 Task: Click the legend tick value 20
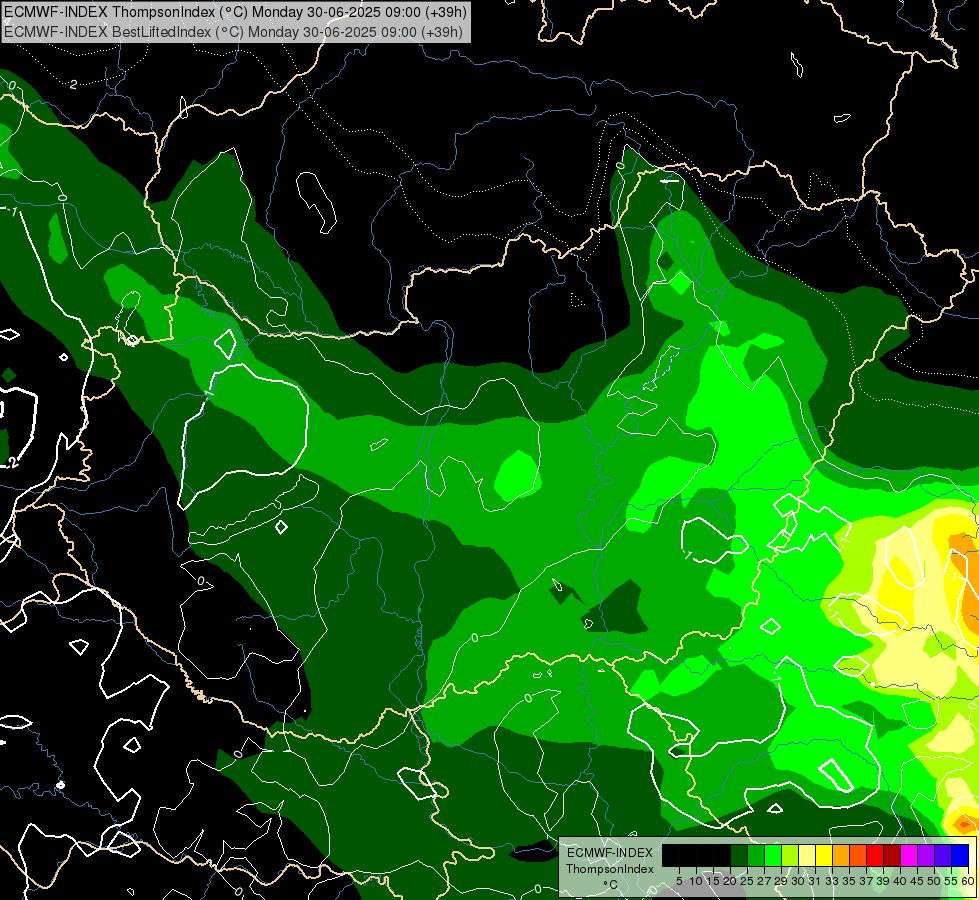coord(730,881)
